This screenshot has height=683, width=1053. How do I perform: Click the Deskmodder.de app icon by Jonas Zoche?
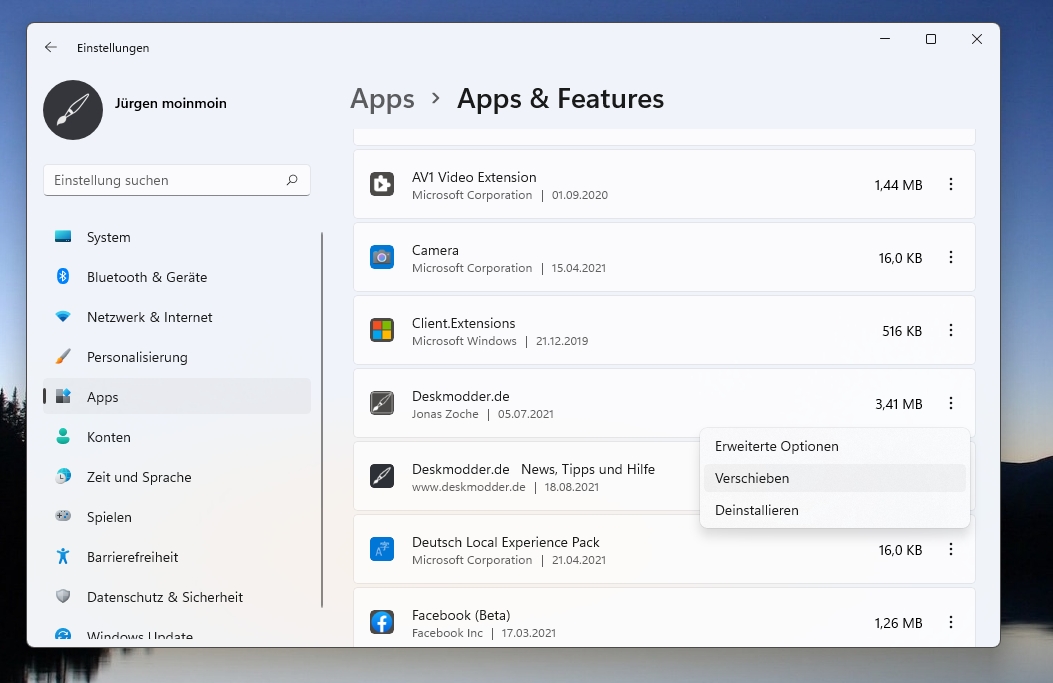click(382, 403)
